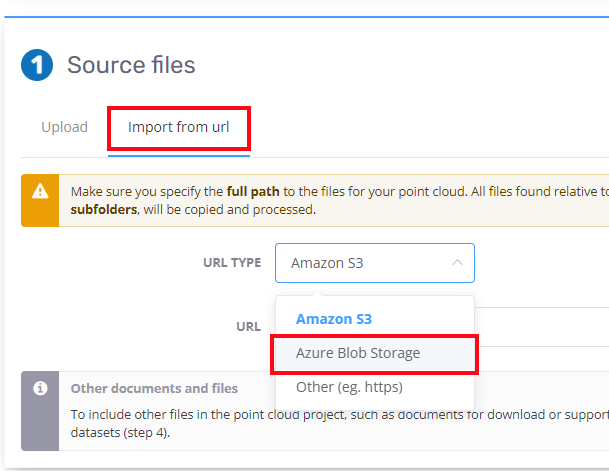Select Azure Blob Storage option
Image resolution: width=609 pixels, height=471 pixels.
(x=375, y=353)
